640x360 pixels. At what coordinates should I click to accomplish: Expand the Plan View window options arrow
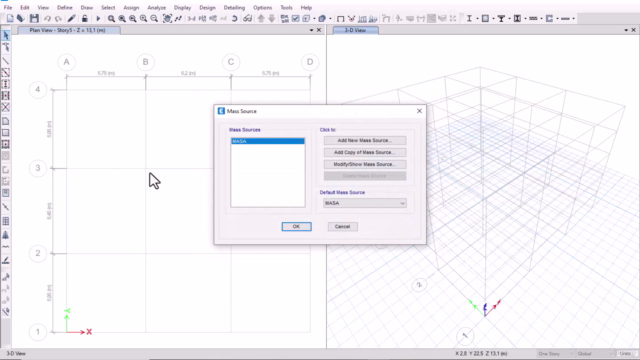pos(311,30)
